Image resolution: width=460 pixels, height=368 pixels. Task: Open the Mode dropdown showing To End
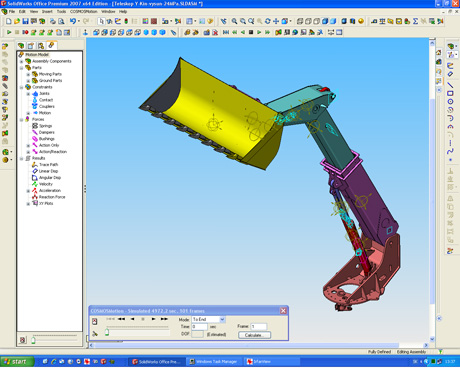[222, 319]
